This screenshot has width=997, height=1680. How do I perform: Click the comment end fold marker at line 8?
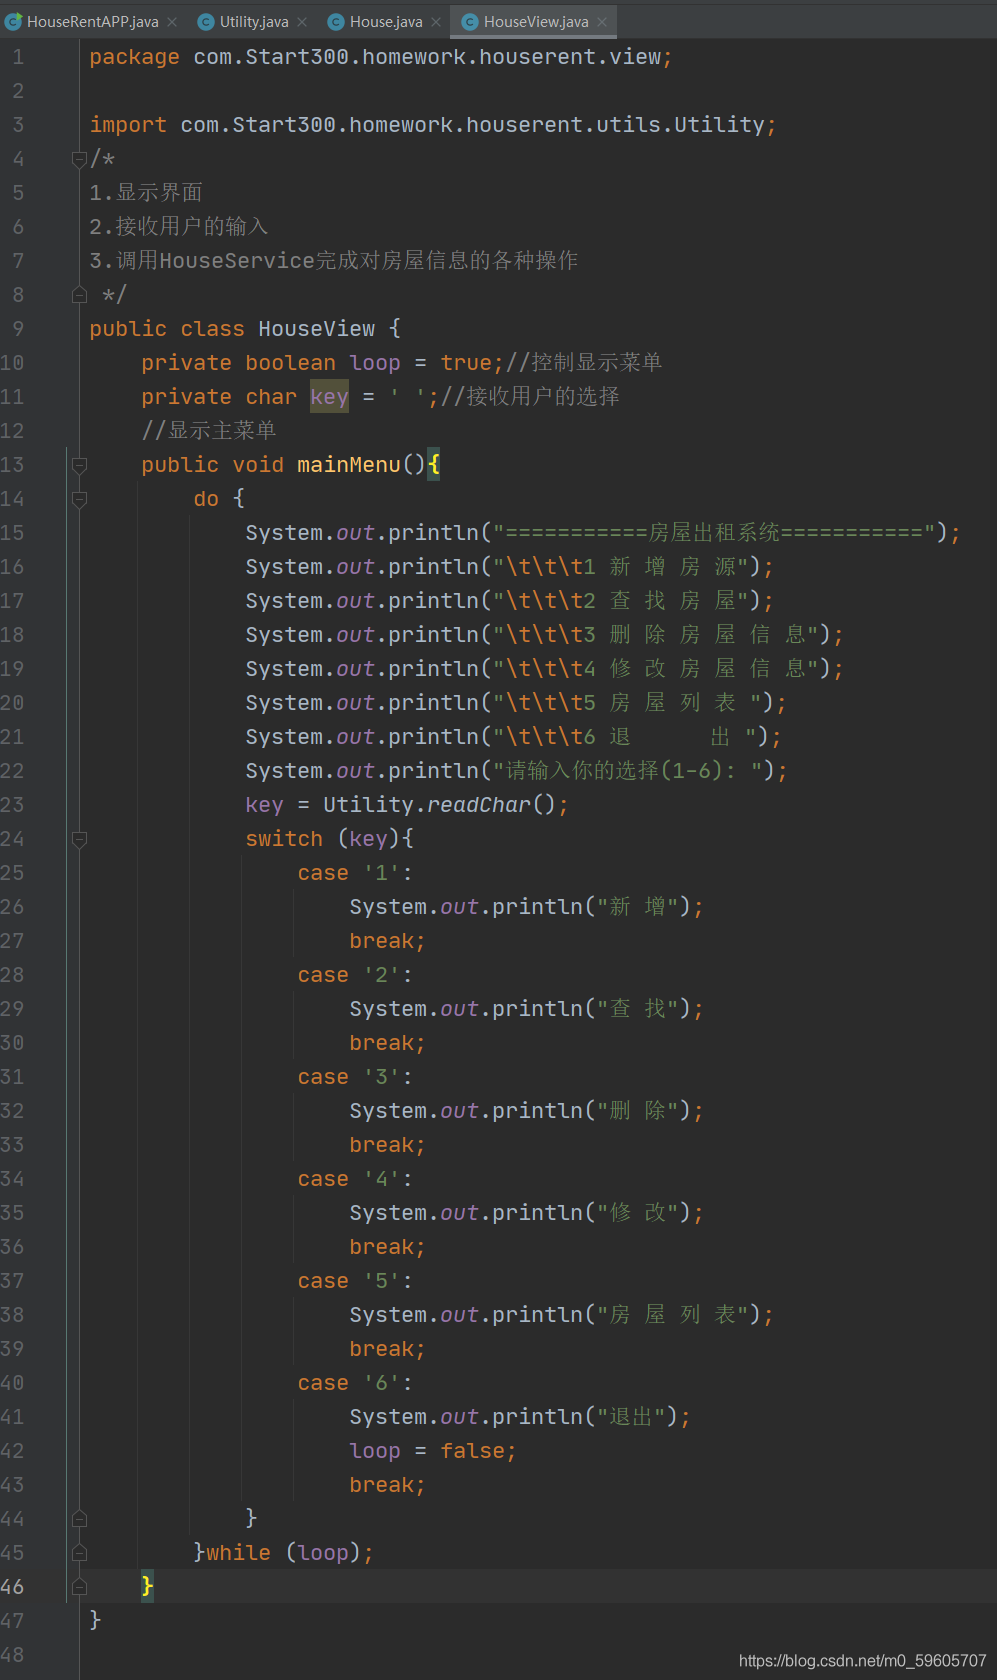point(79,294)
